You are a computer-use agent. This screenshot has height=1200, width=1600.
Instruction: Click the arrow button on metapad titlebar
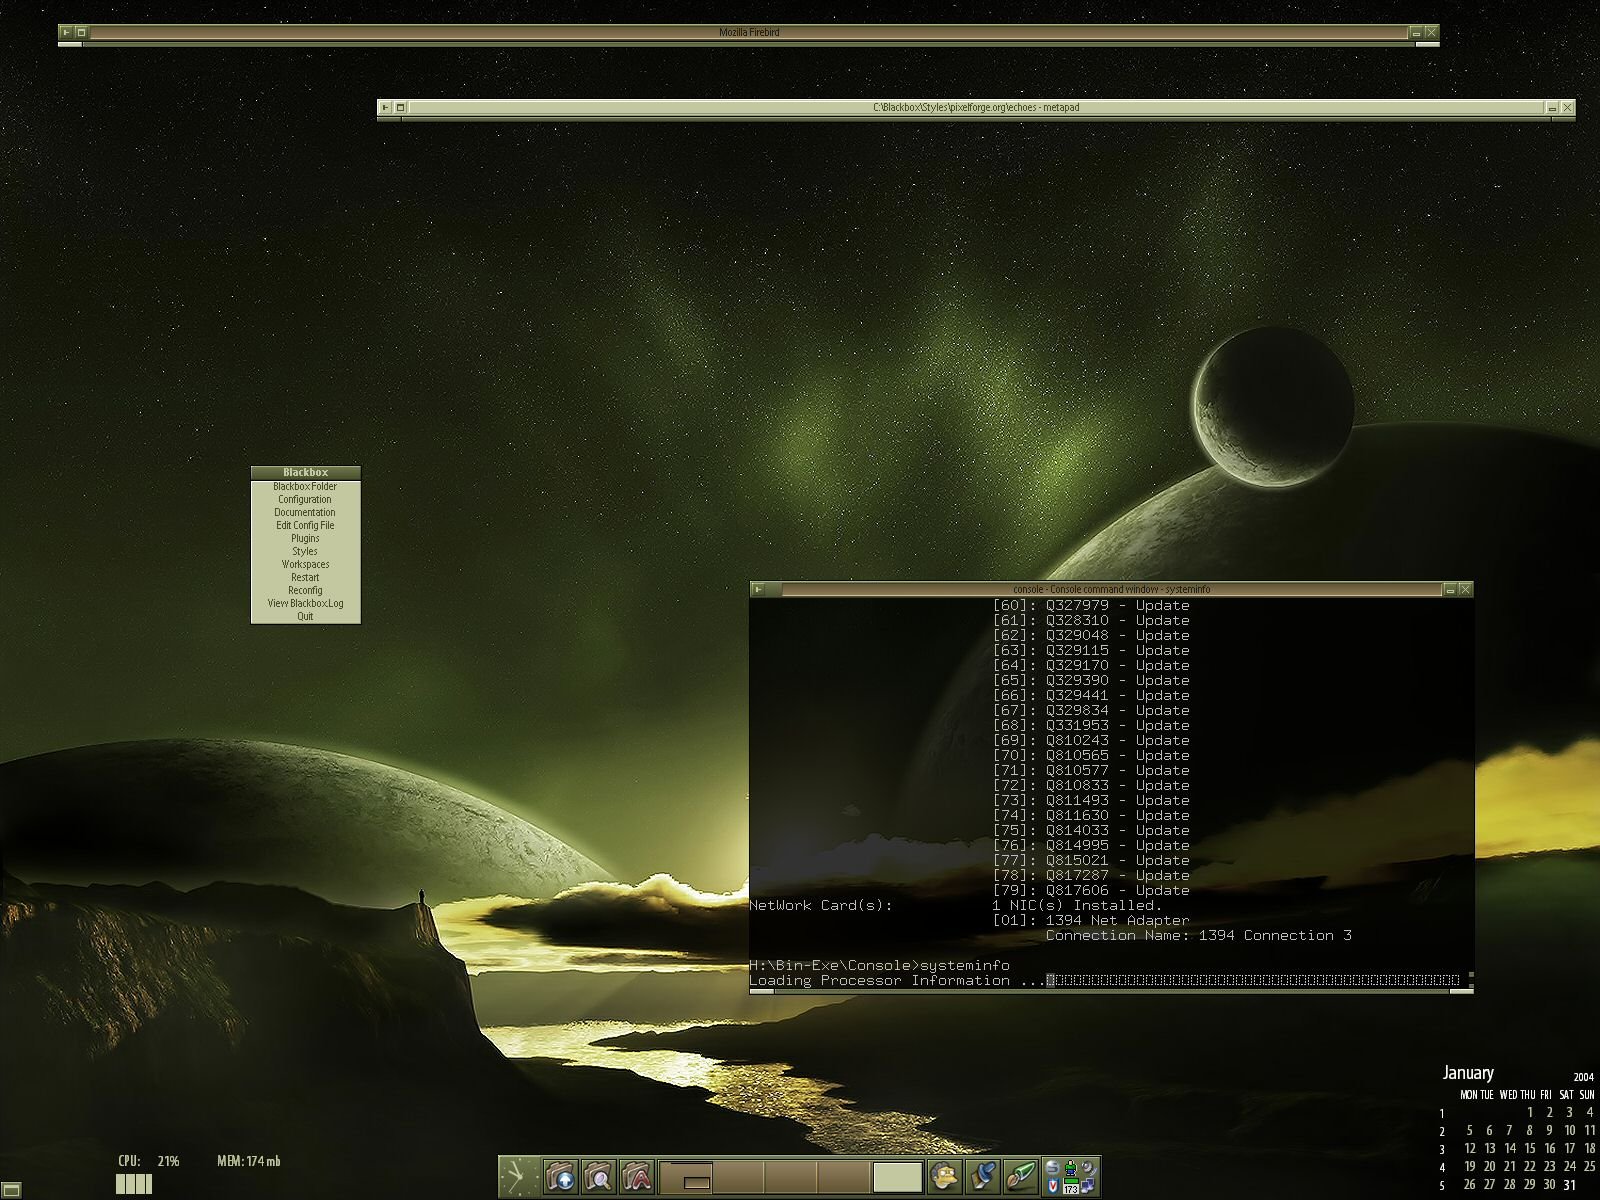tap(386, 107)
